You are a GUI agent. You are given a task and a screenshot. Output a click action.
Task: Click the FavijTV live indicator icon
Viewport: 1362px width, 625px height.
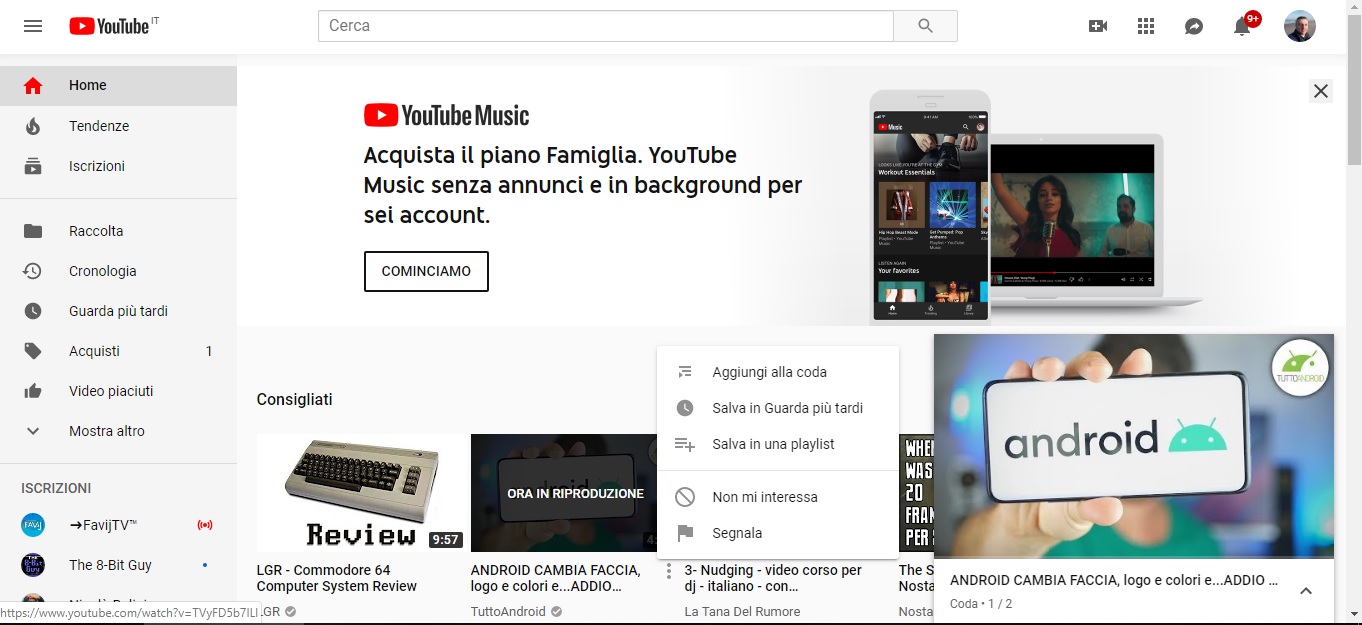[x=205, y=525]
